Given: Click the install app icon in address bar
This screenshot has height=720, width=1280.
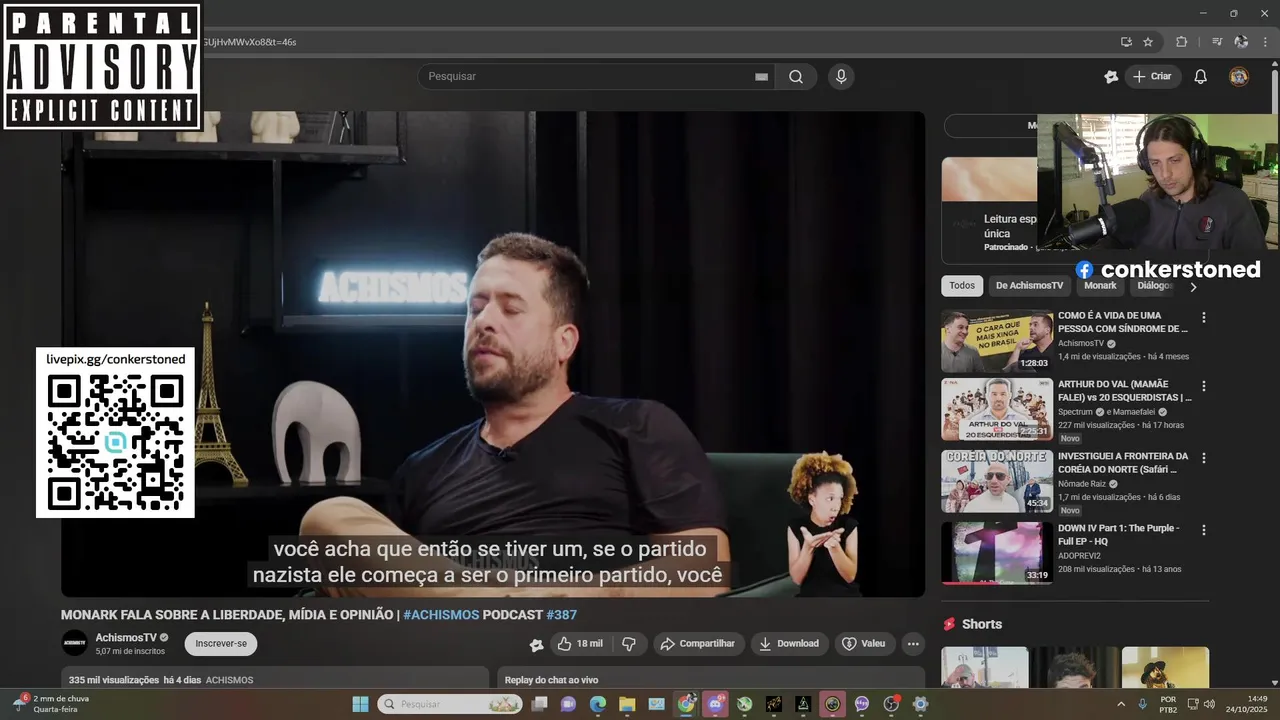Looking at the screenshot, I should pos(1126,42).
